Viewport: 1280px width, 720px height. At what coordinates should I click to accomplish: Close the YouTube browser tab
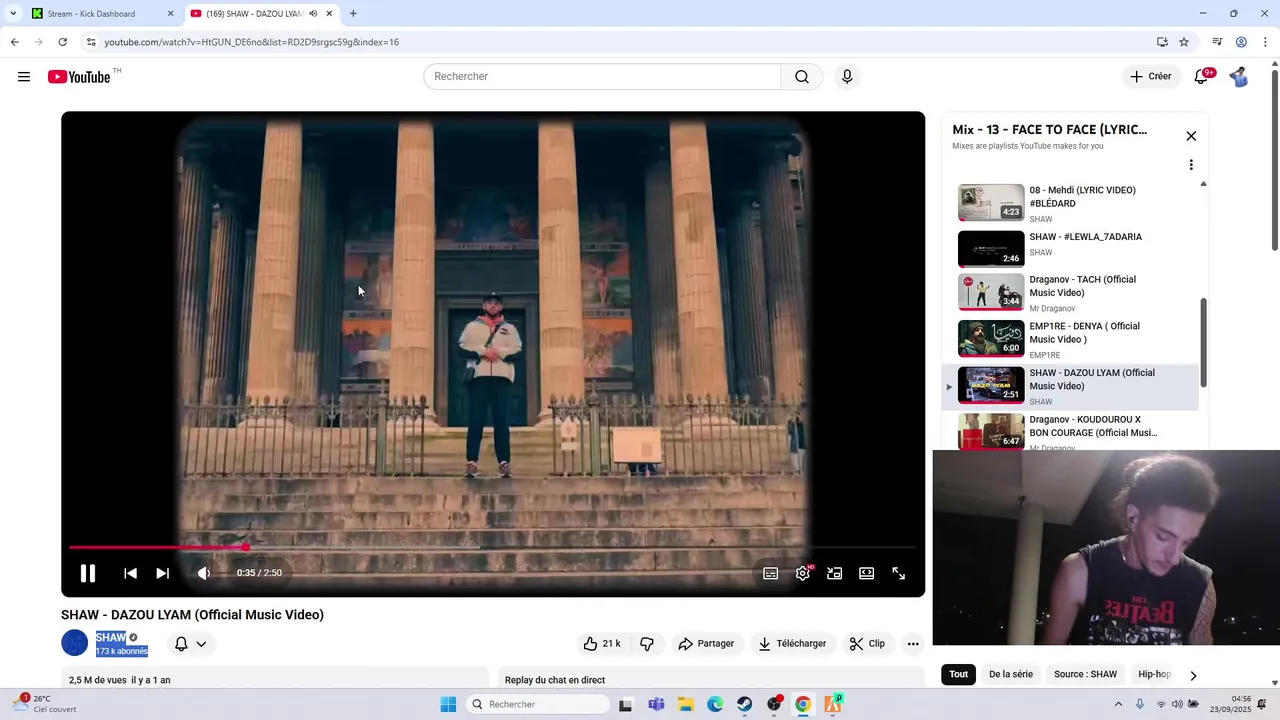pyautogui.click(x=330, y=14)
